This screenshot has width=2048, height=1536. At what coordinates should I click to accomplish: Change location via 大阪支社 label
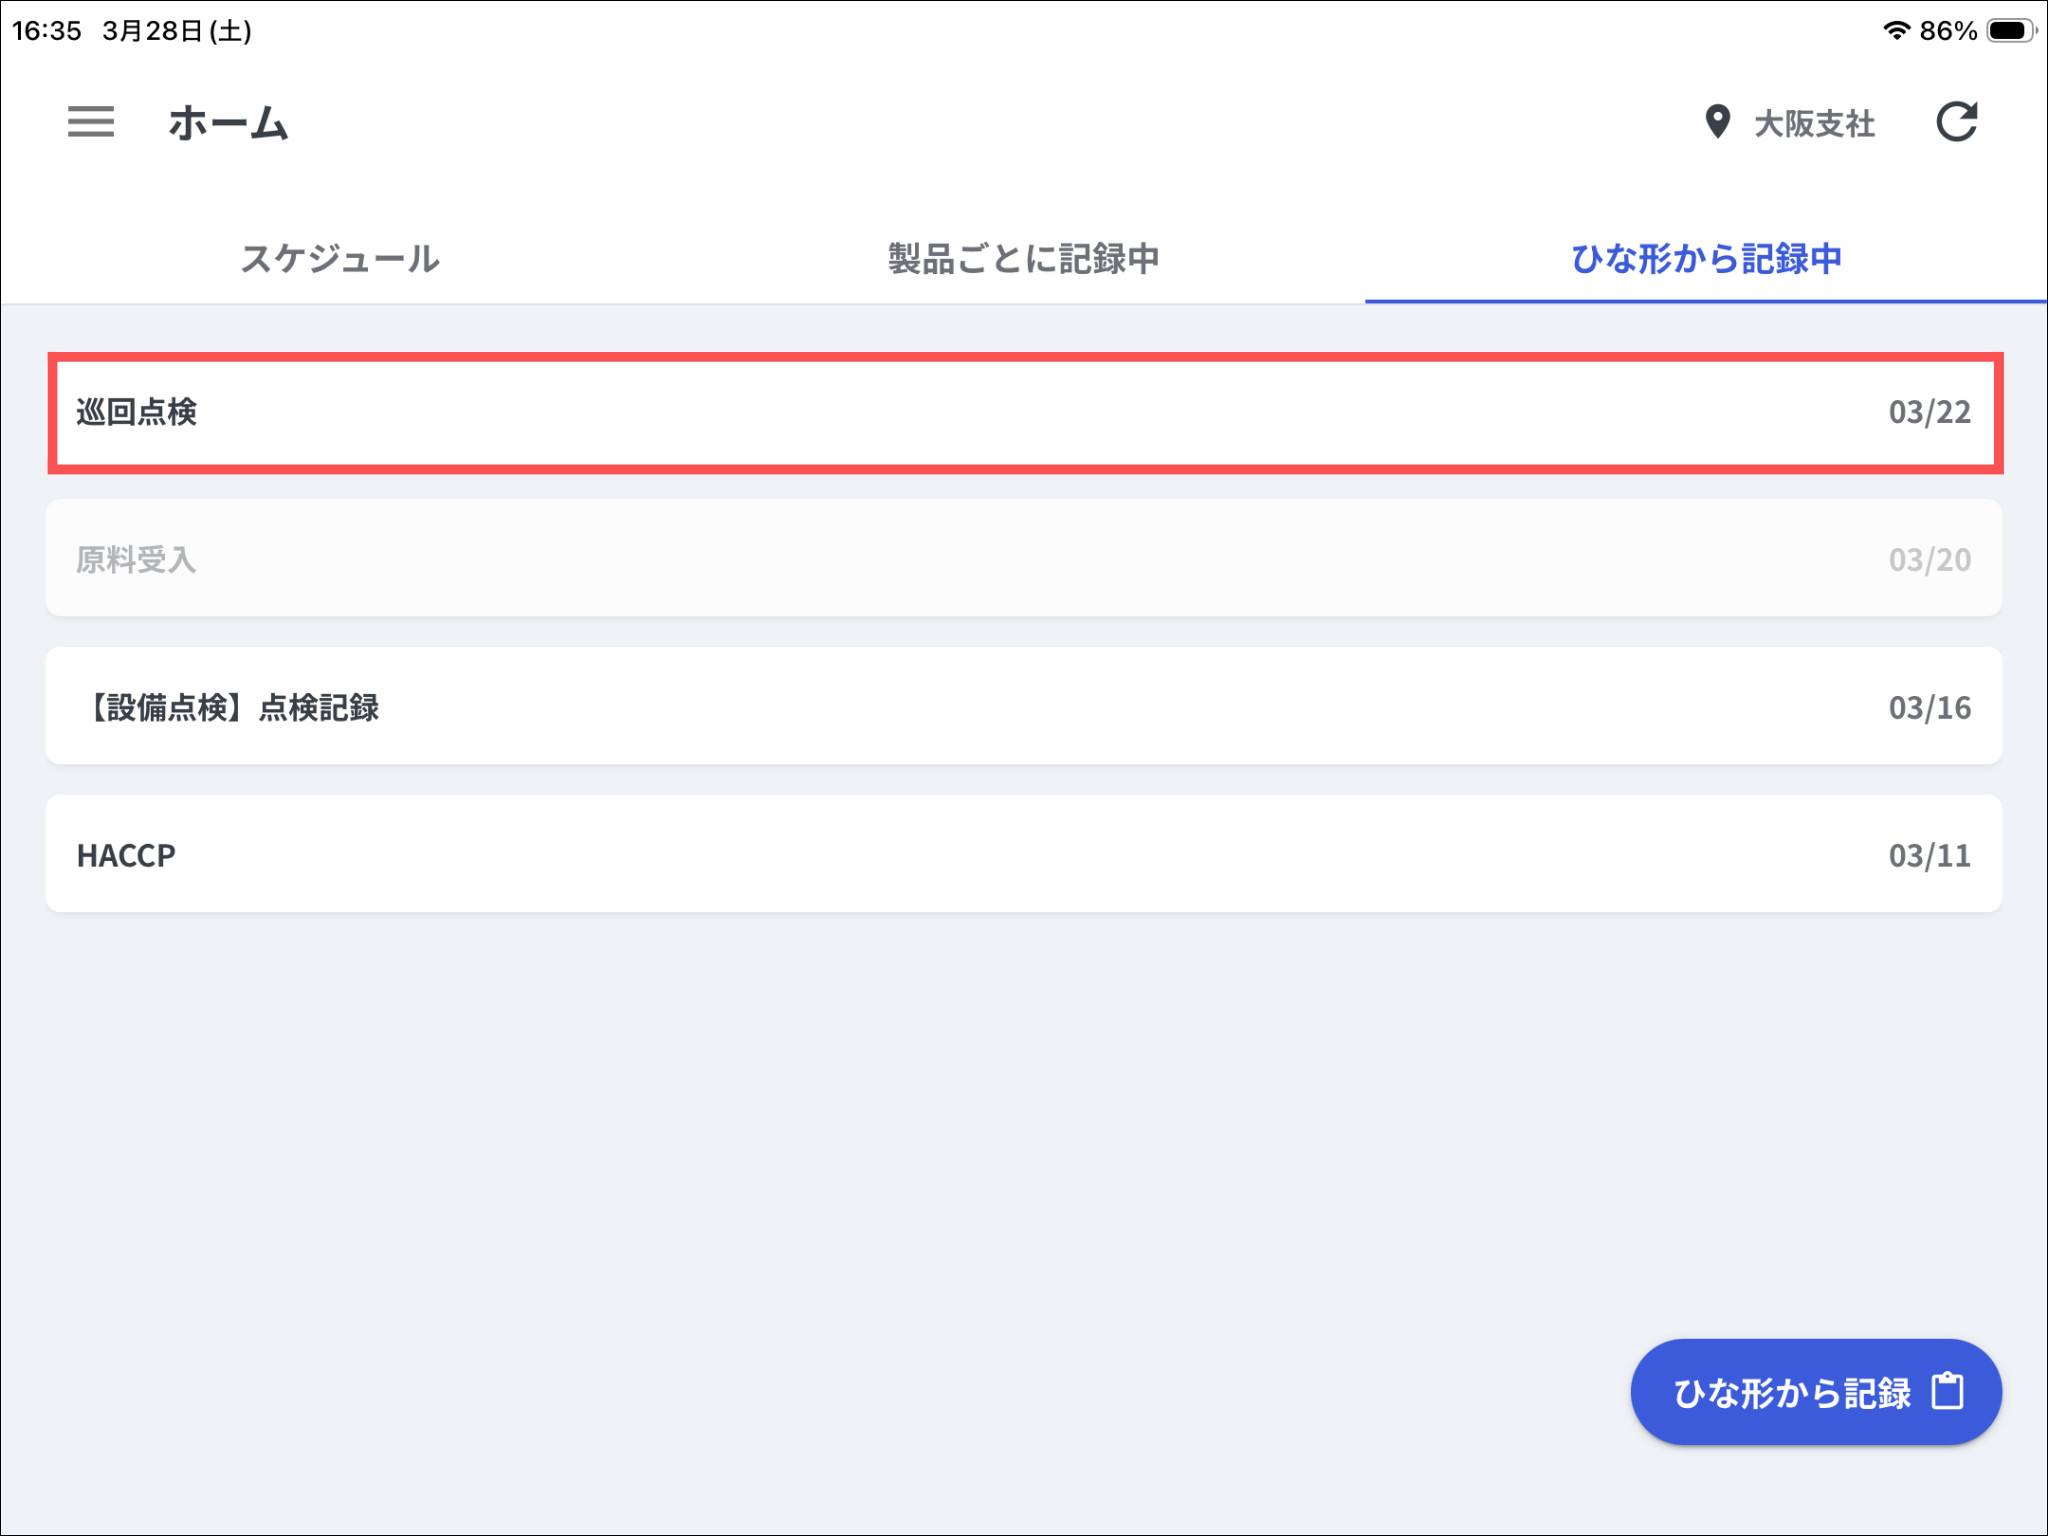[x=1814, y=124]
